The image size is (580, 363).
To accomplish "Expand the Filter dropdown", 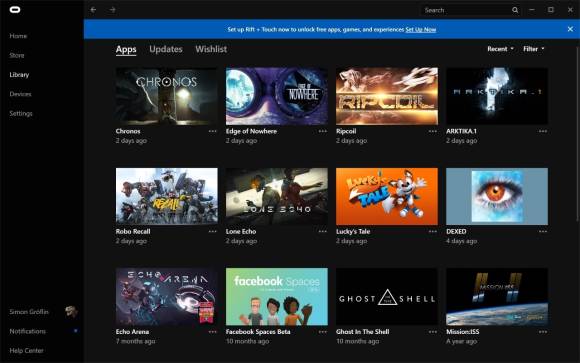I will click(x=533, y=49).
